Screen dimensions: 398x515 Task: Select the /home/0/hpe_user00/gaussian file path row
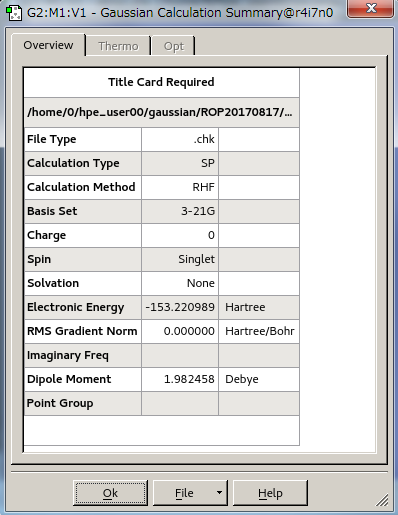pyautogui.click(x=161, y=112)
